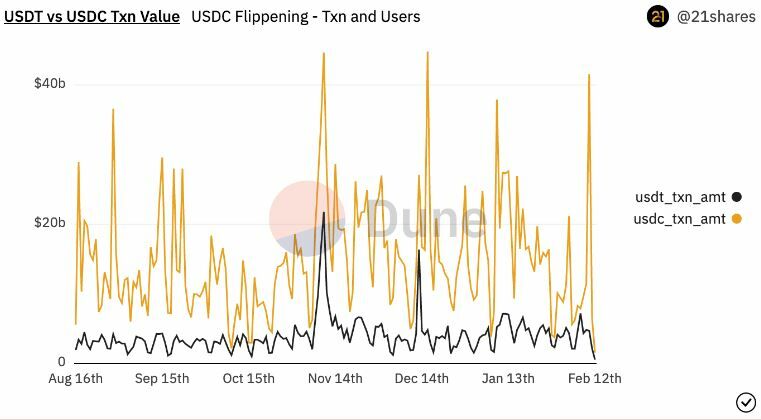
Task: Click the 21shares avatar icon
Action: pos(657,16)
